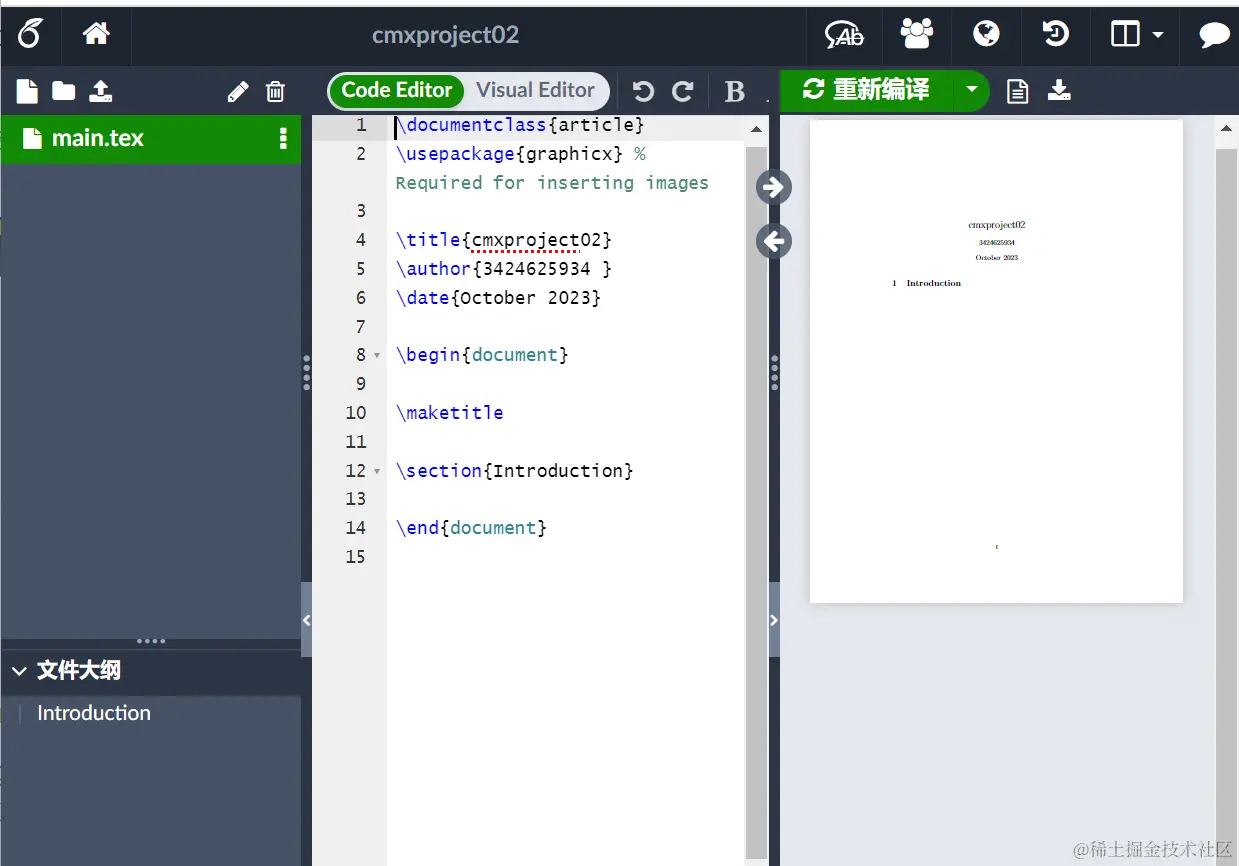
Task: Open the submit globe icon
Action: [x=986, y=34]
